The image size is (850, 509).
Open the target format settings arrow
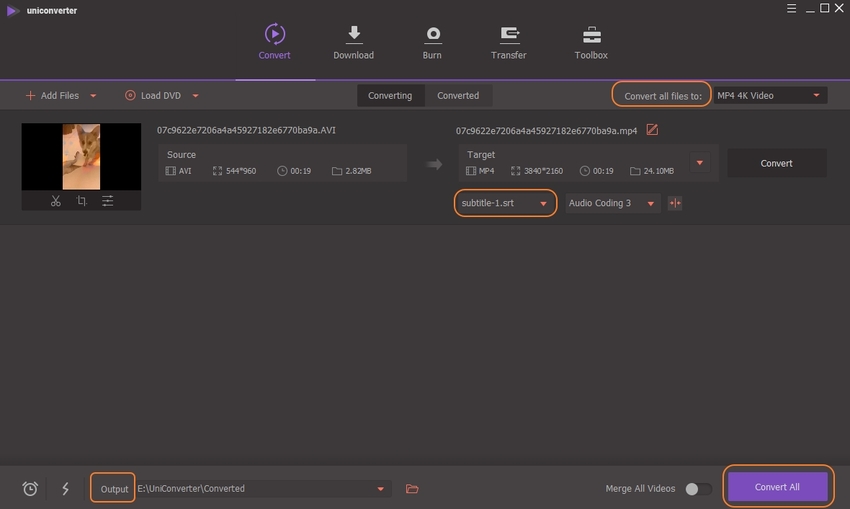pyautogui.click(x=700, y=163)
